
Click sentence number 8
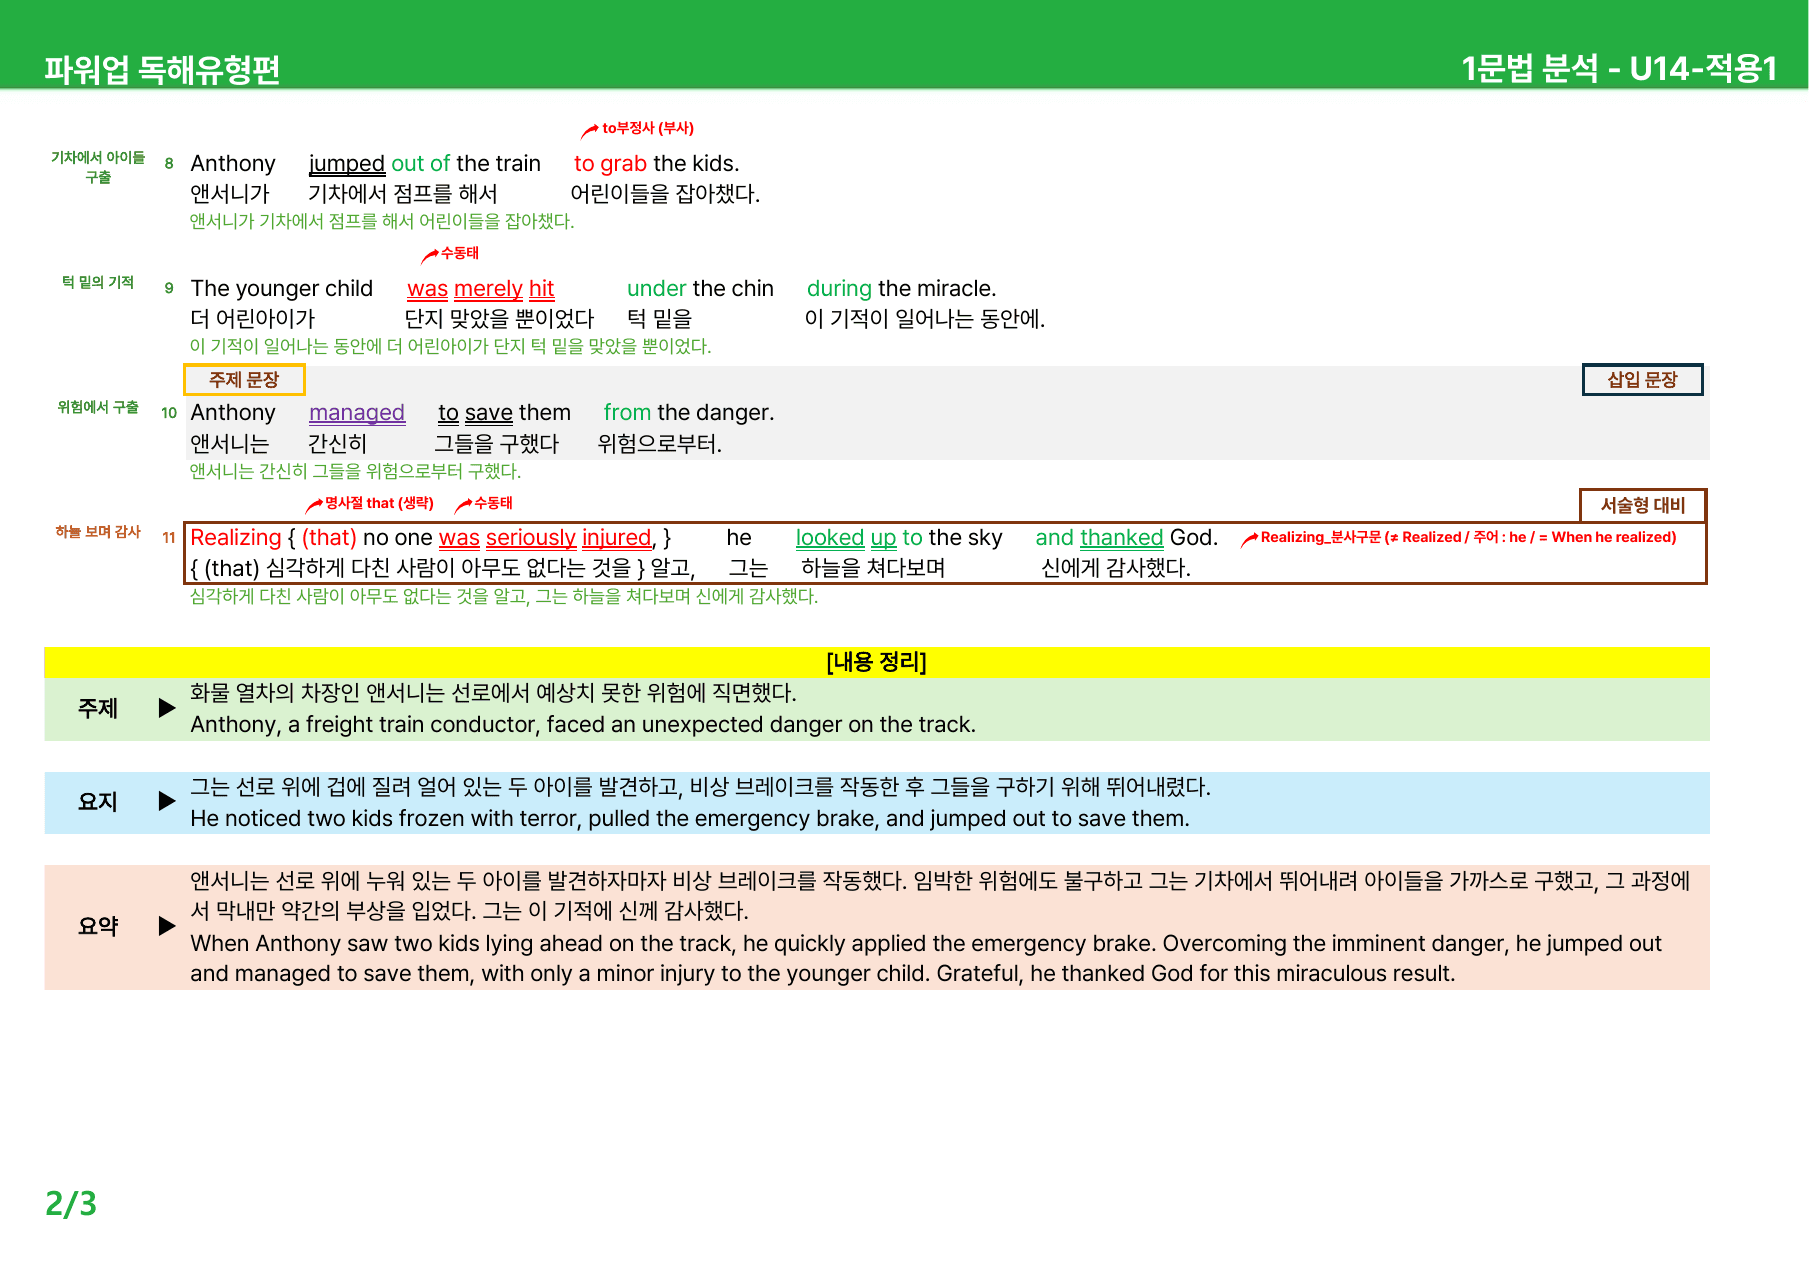pyautogui.click(x=169, y=163)
